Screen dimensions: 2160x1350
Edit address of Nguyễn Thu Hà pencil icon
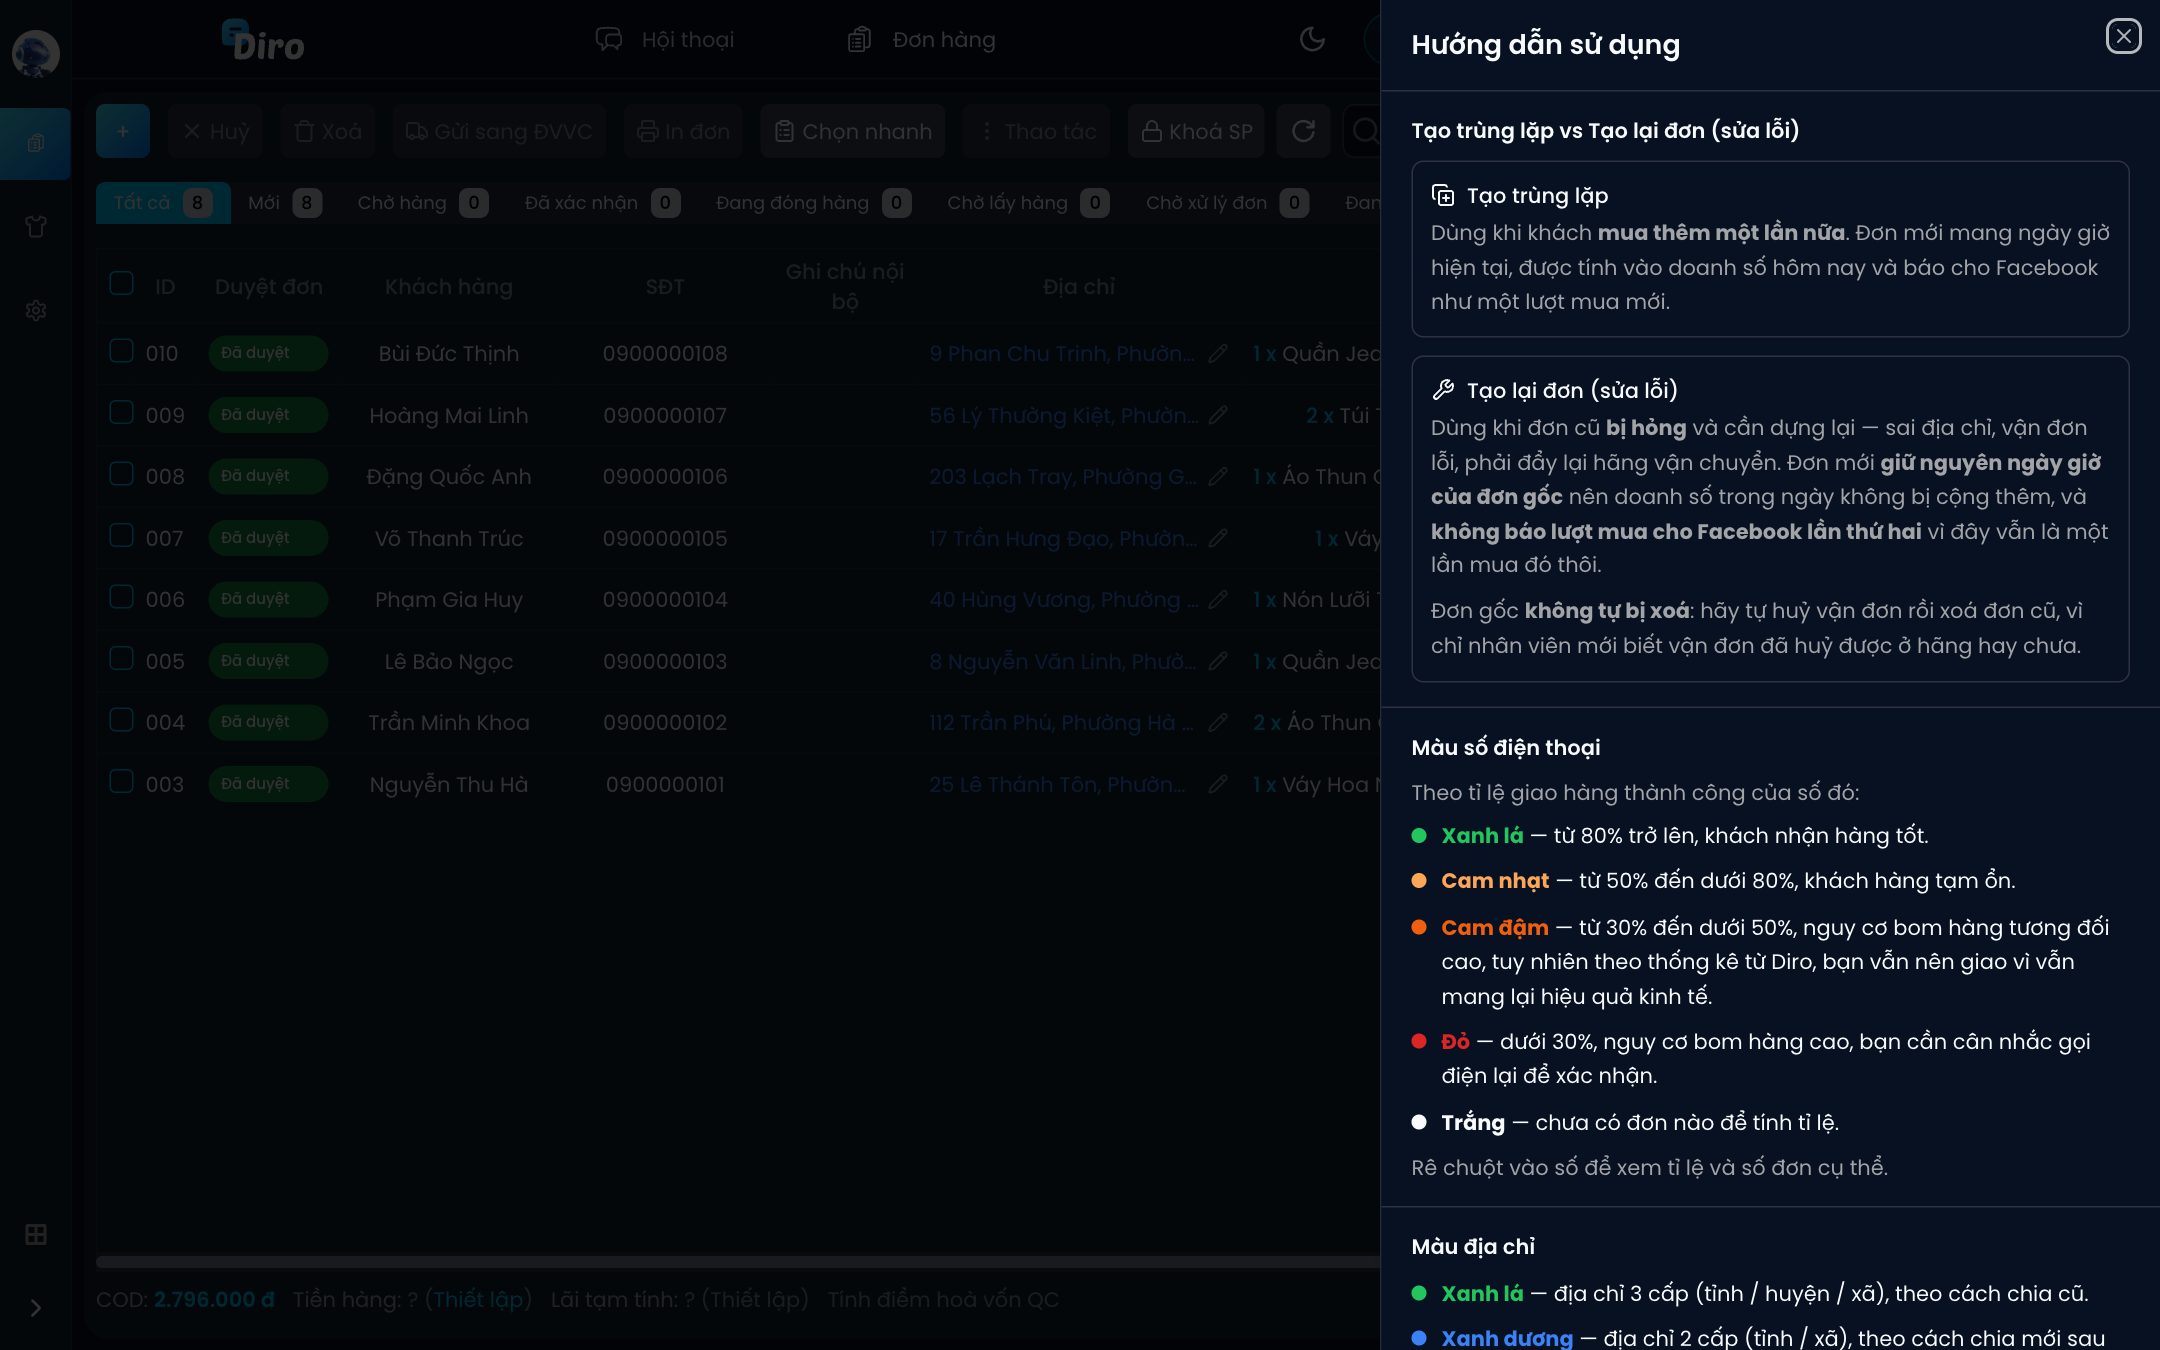coord(1217,785)
